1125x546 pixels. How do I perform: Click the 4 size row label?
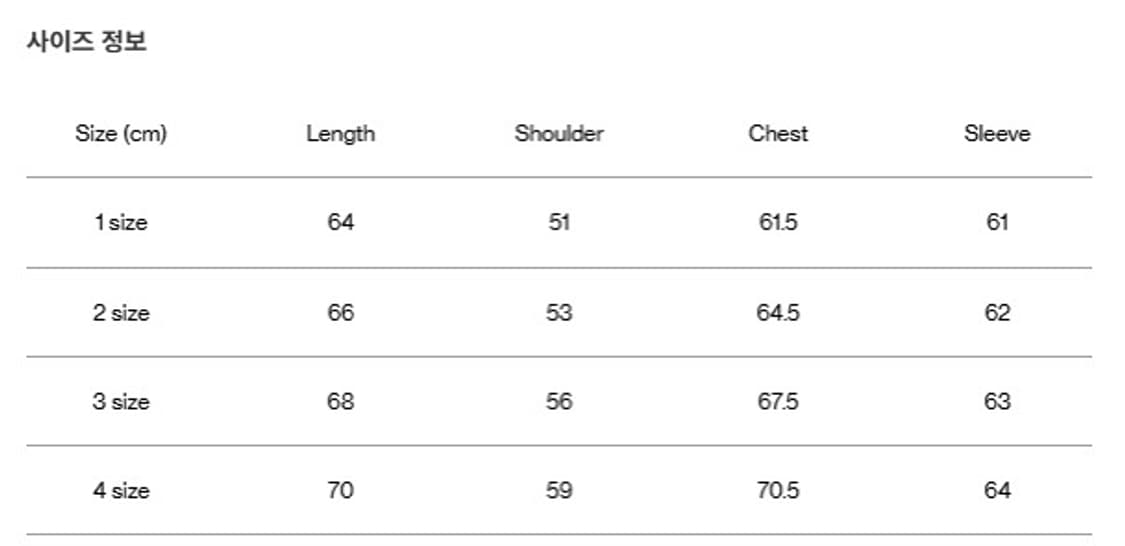click(x=121, y=490)
